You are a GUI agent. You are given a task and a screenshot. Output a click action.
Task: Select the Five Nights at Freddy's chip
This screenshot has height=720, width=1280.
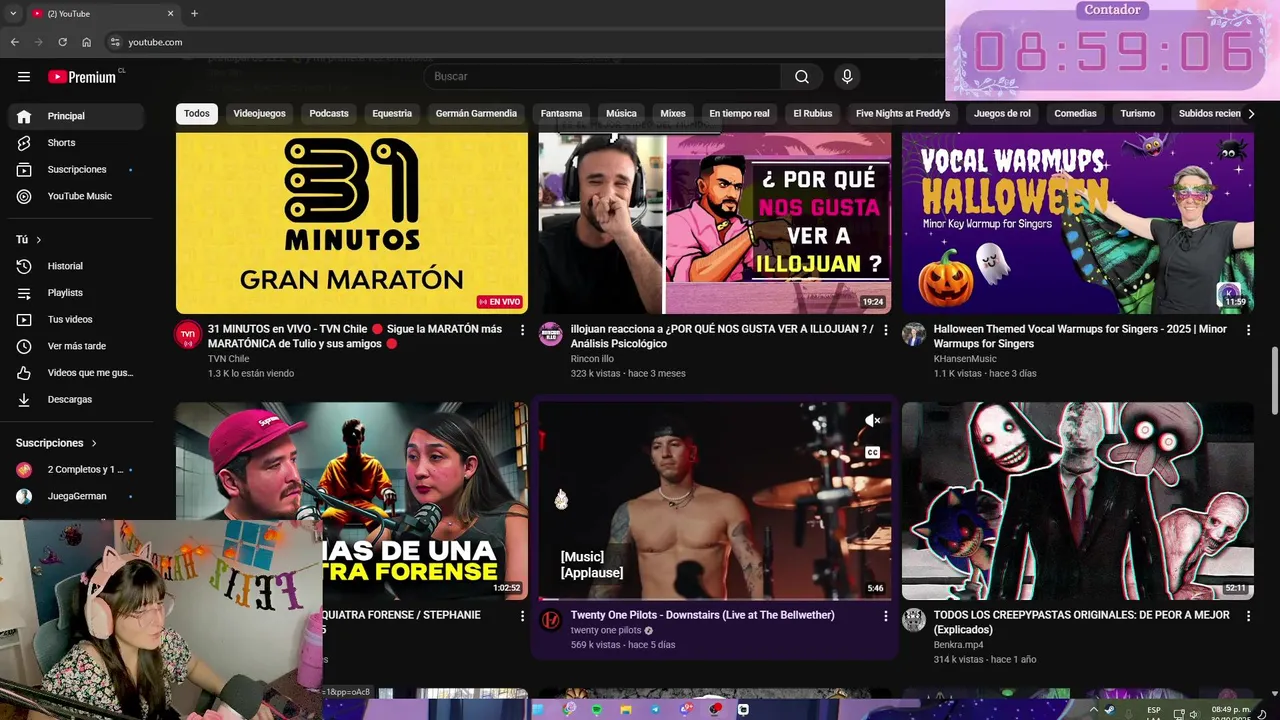903,114
